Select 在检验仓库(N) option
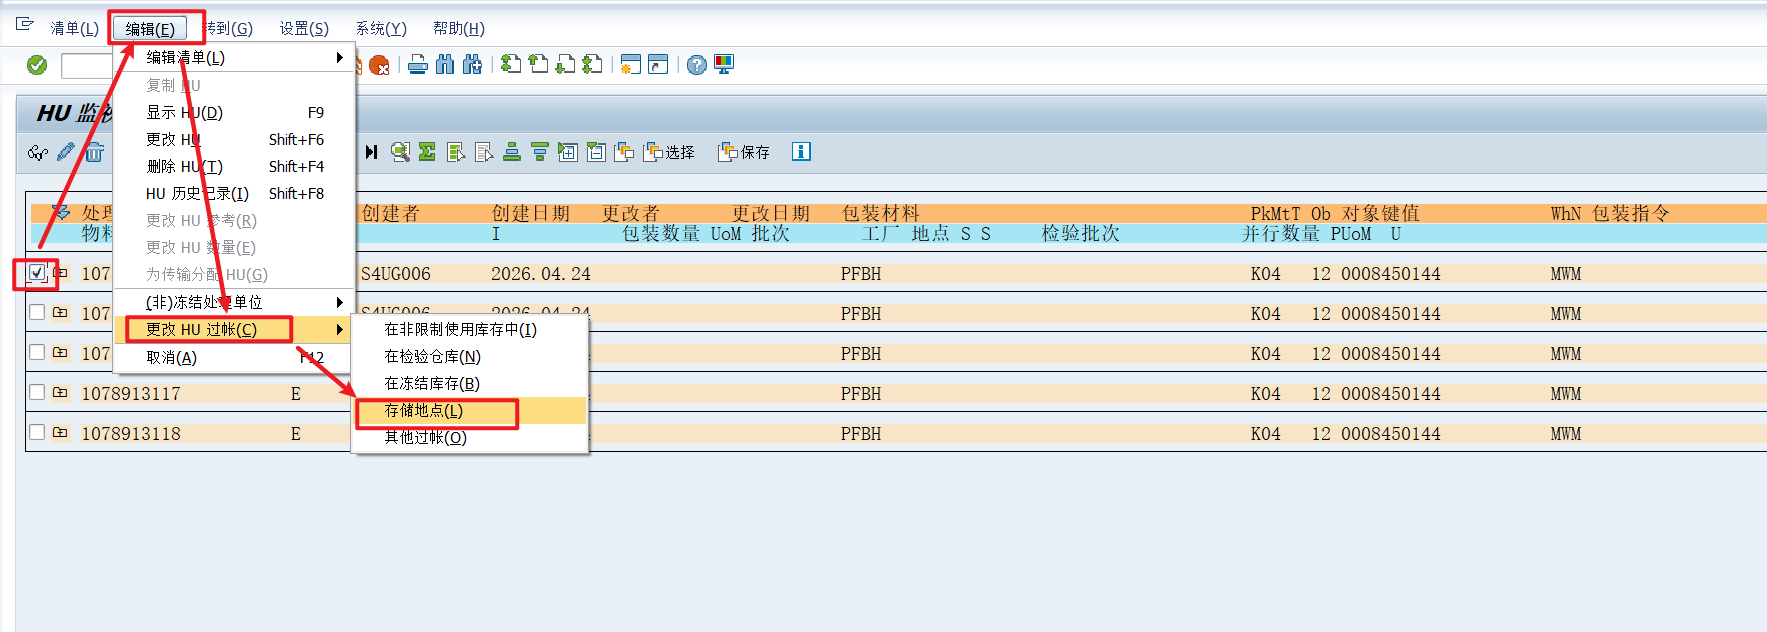This screenshot has height=632, width=1767. click(469, 356)
